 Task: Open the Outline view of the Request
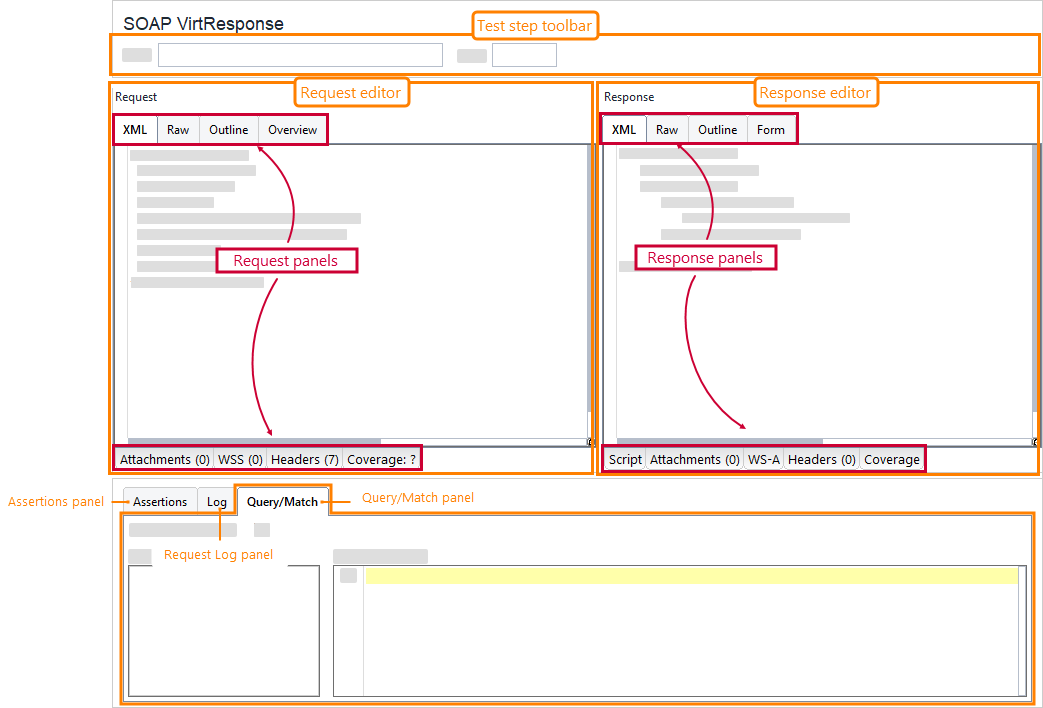point(228,129)
